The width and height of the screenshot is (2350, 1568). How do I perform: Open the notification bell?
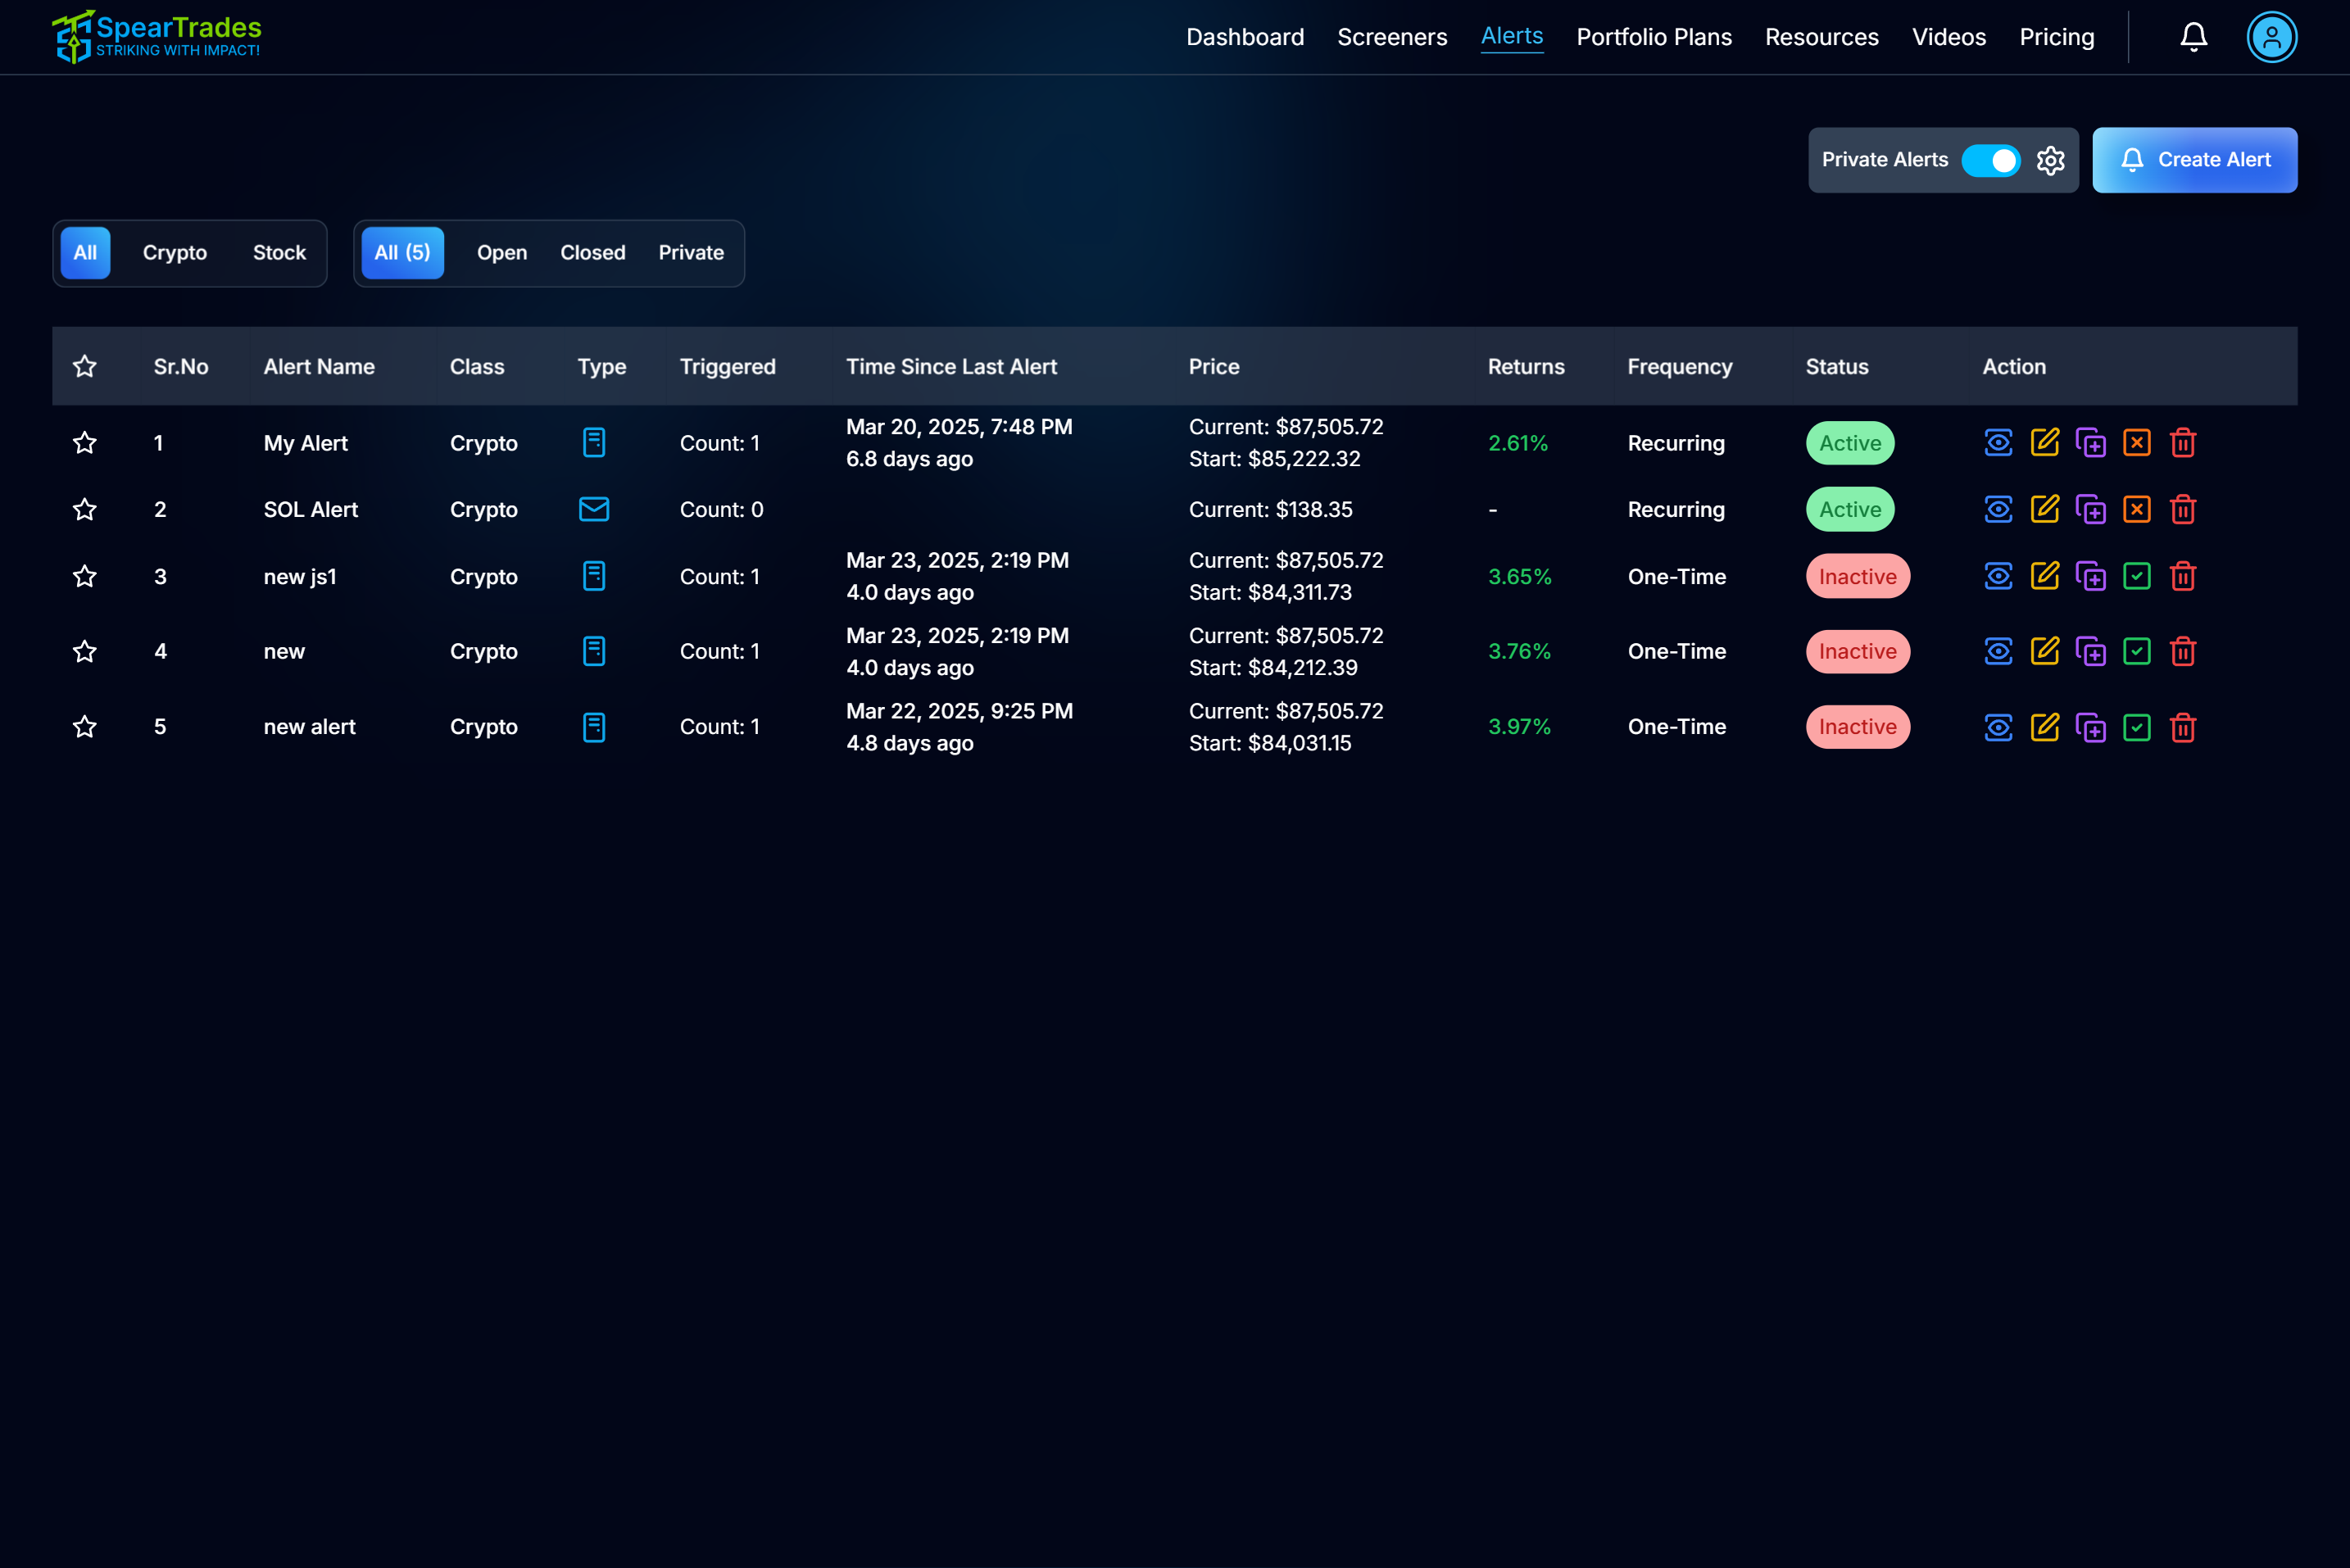[2193, 37]
